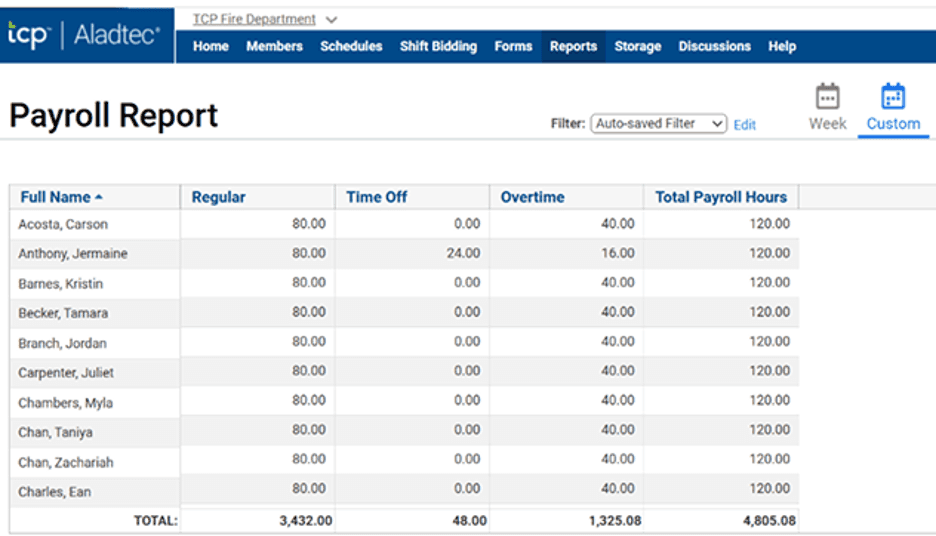Sort by Regular column header
The height and width of the screenshot is (536, 936).
click(218, 197)
